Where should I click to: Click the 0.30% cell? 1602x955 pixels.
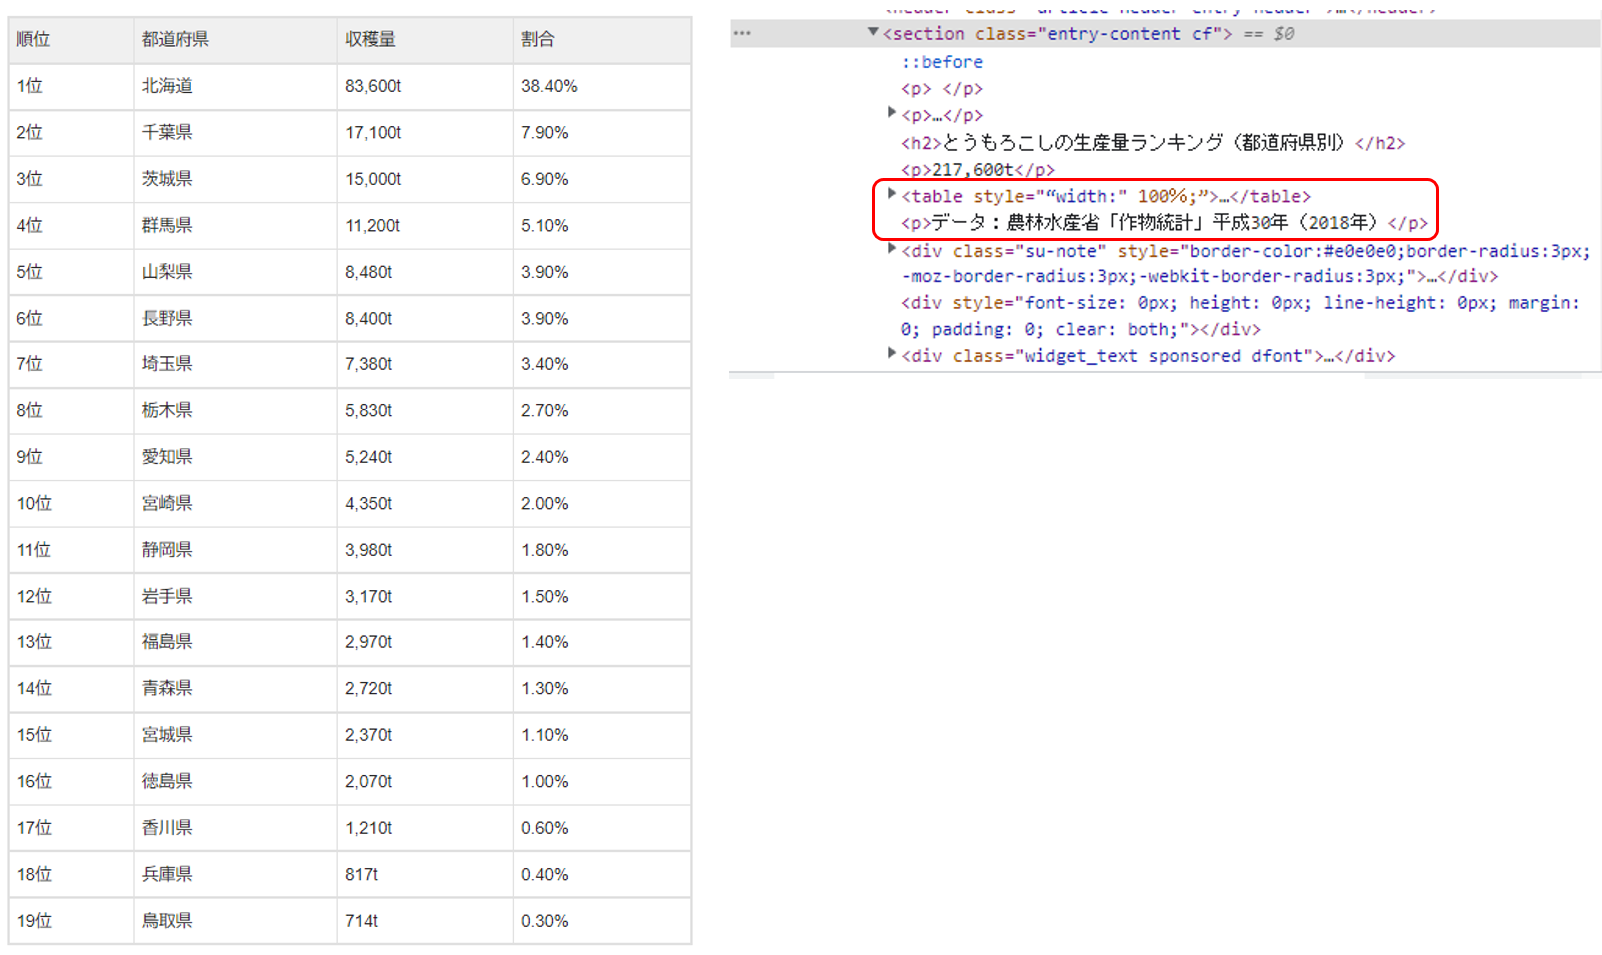tap(602, 921)
